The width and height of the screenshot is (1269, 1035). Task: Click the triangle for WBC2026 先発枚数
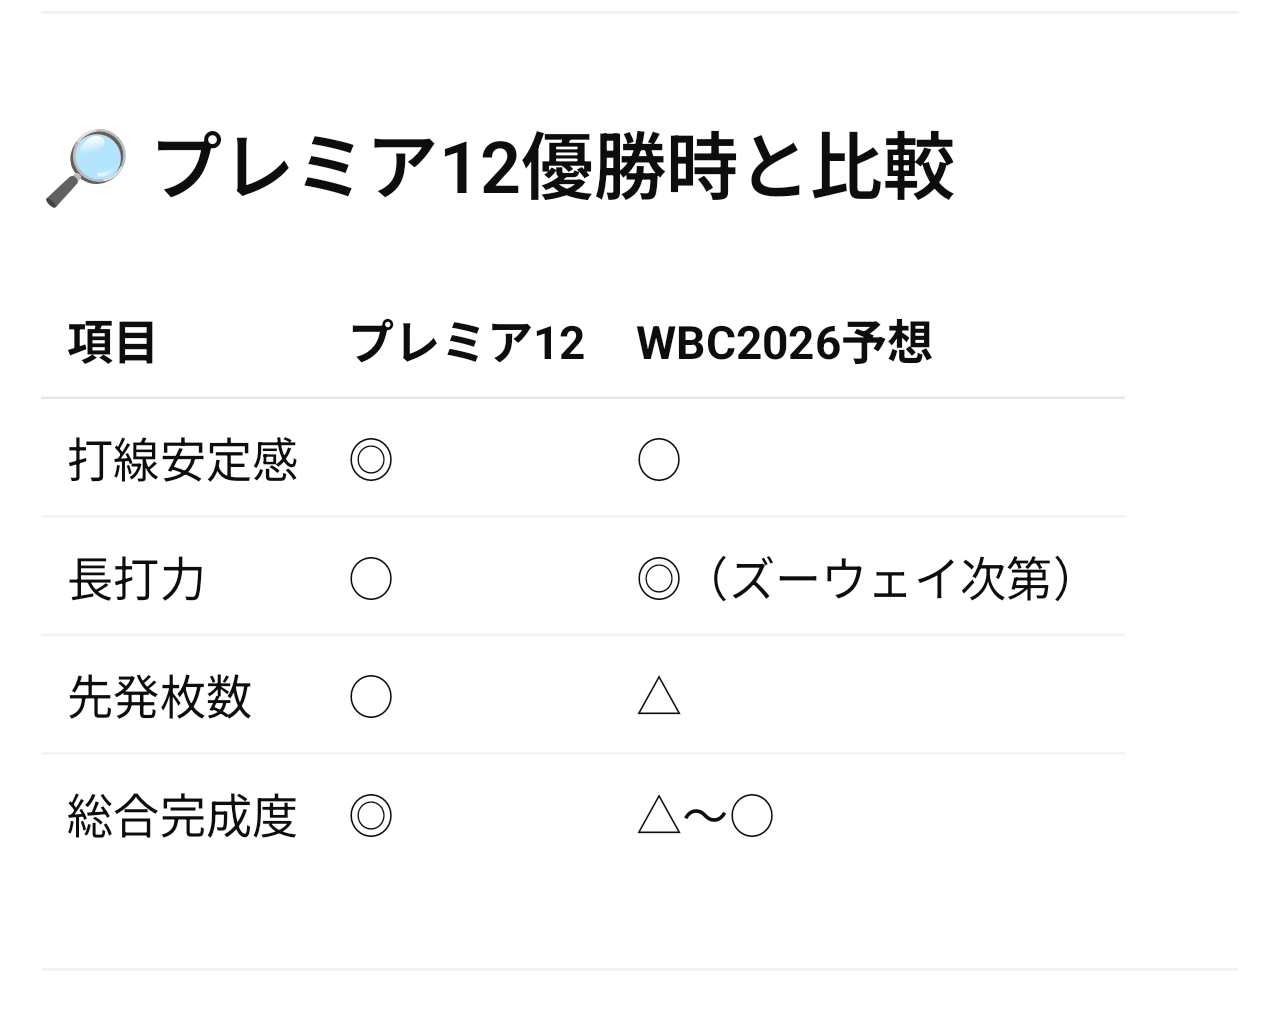(x=659, y=697)
